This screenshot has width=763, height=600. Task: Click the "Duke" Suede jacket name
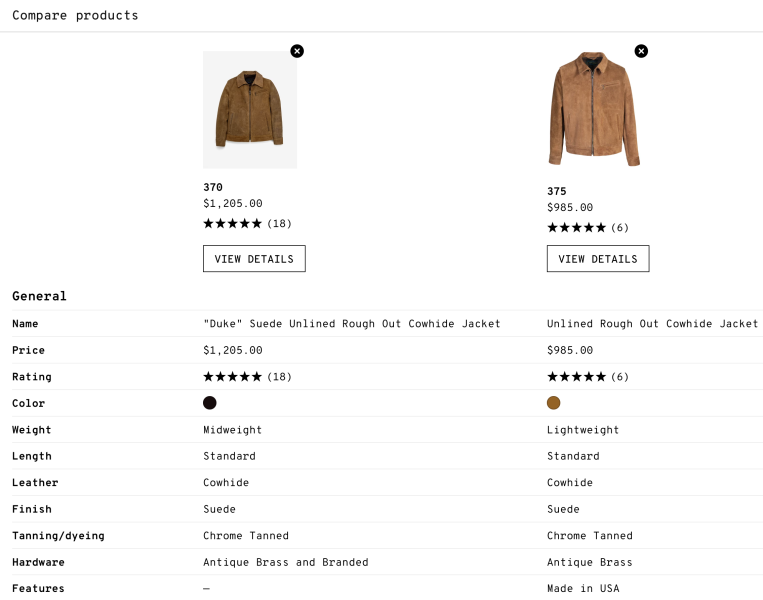click(x=351, y=324)
